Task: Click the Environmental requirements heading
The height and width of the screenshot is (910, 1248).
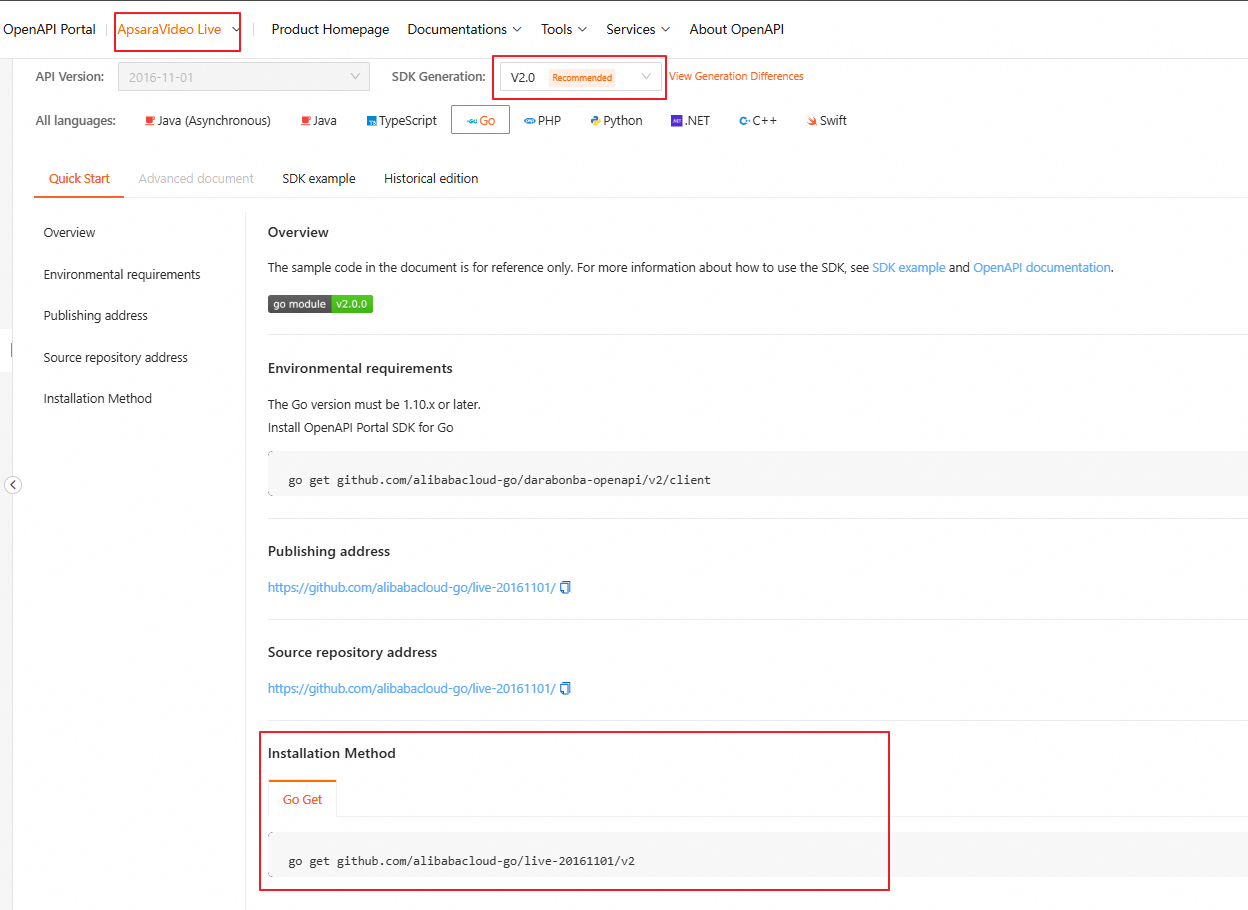Action: click(360, 368)
